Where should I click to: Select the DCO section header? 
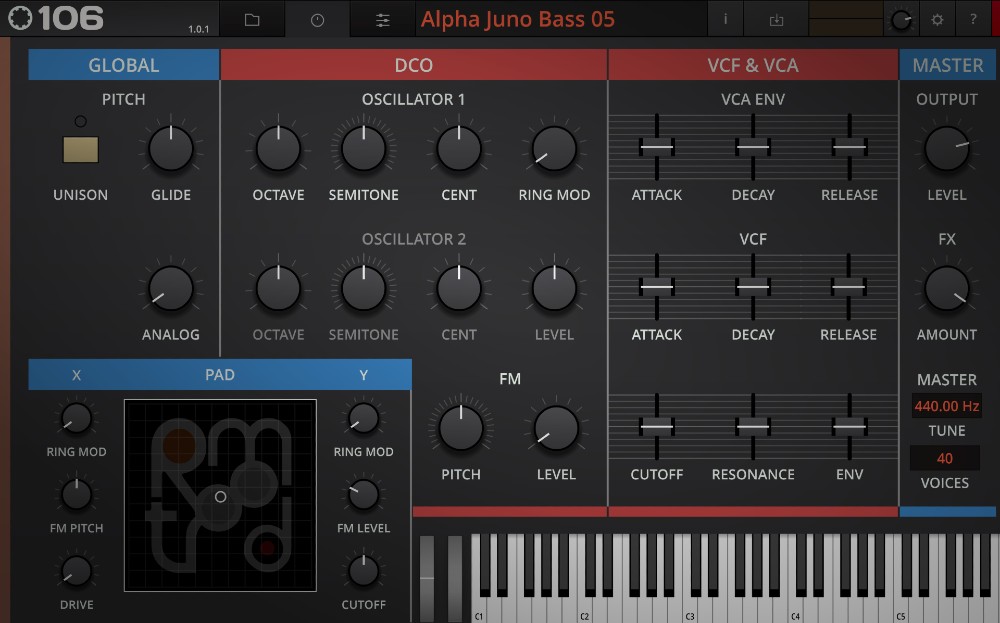point(414,64)
